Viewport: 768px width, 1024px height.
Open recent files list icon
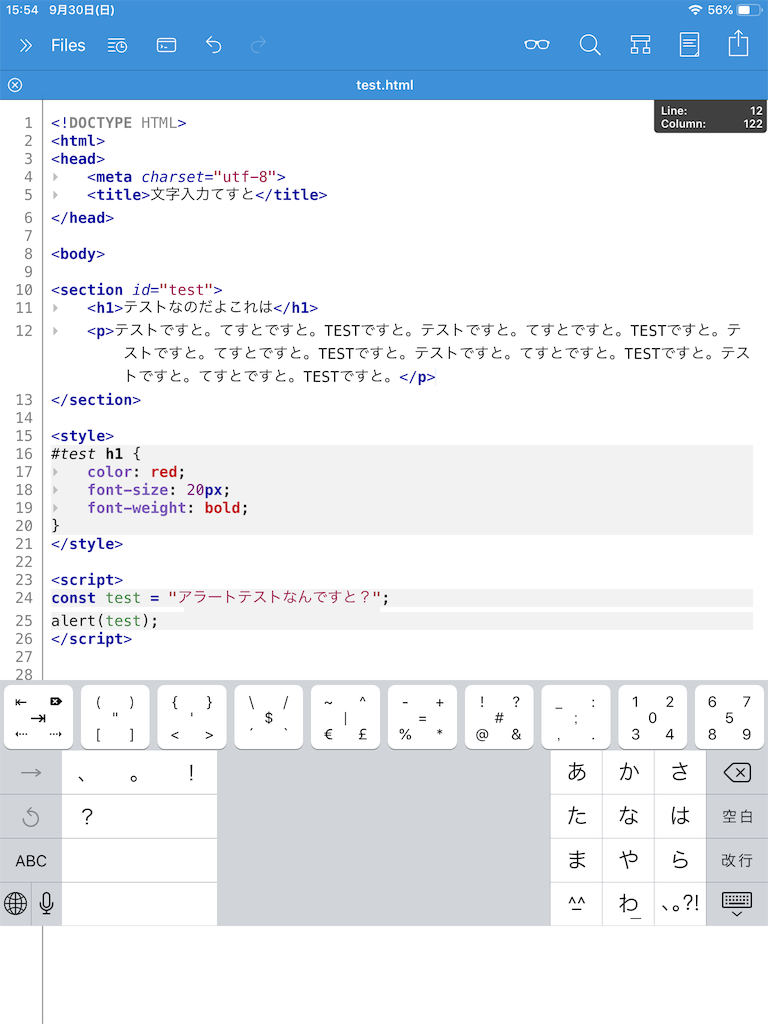pos(118,45)
